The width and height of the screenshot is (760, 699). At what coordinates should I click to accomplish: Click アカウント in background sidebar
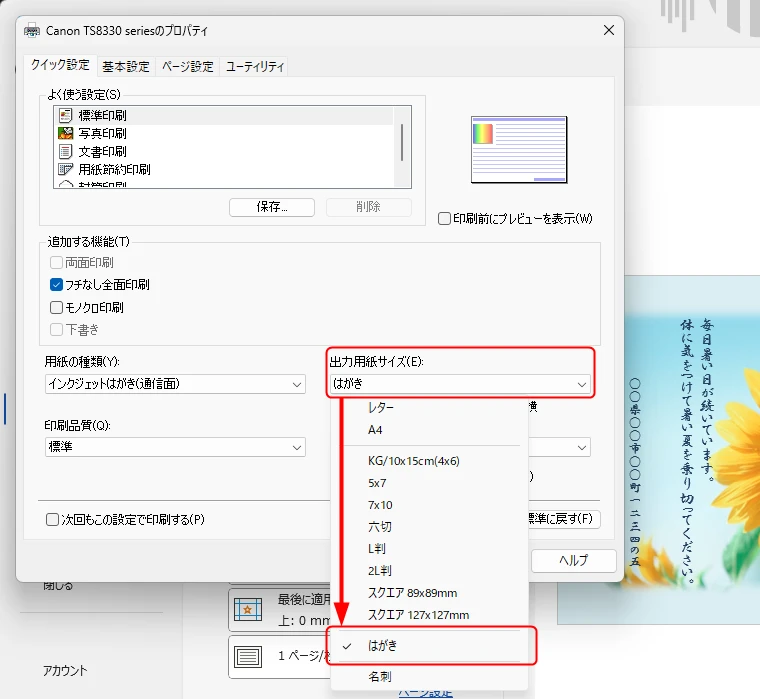coord(65,671)
